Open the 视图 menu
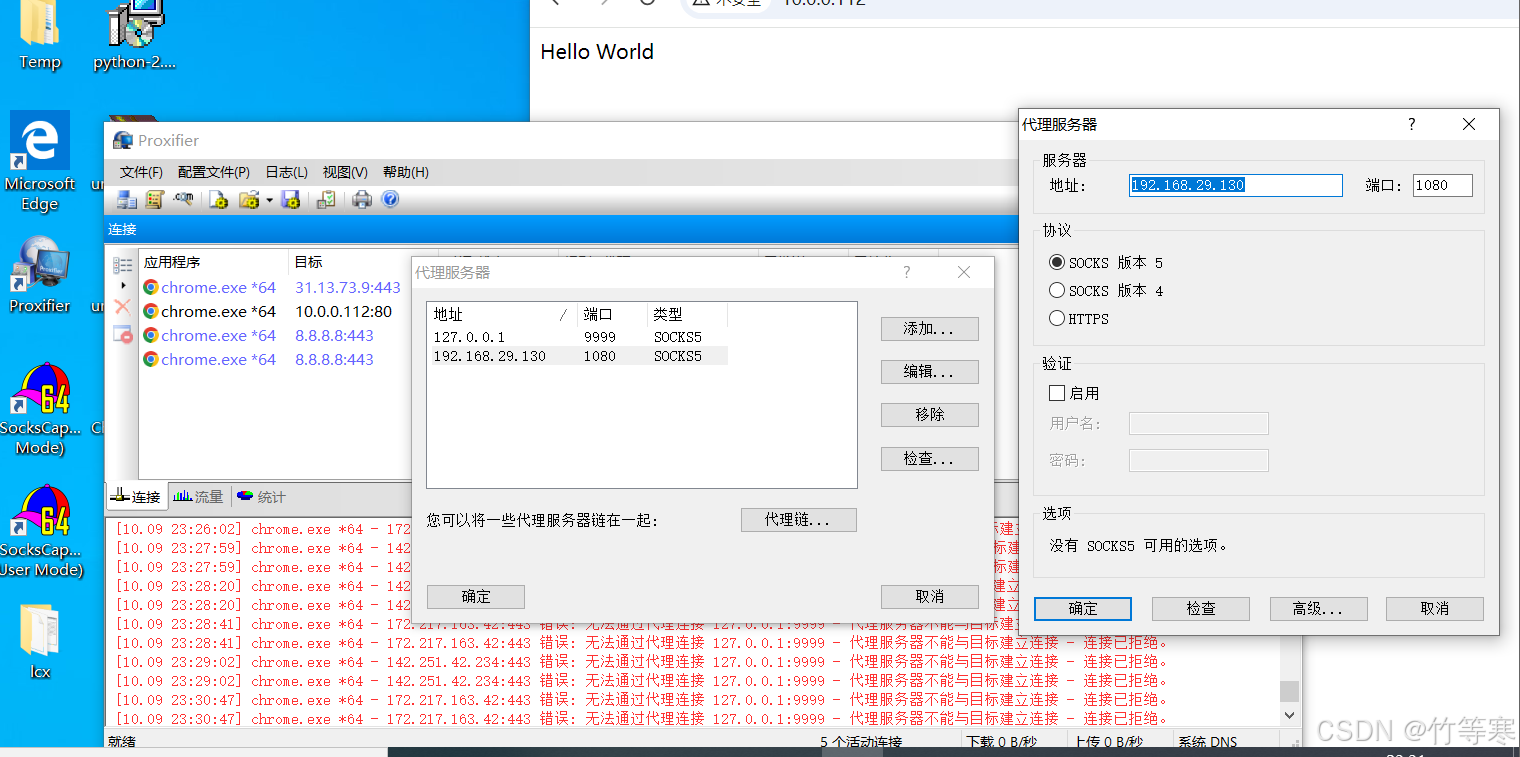 pyautogui.click(x=344, y=172)
